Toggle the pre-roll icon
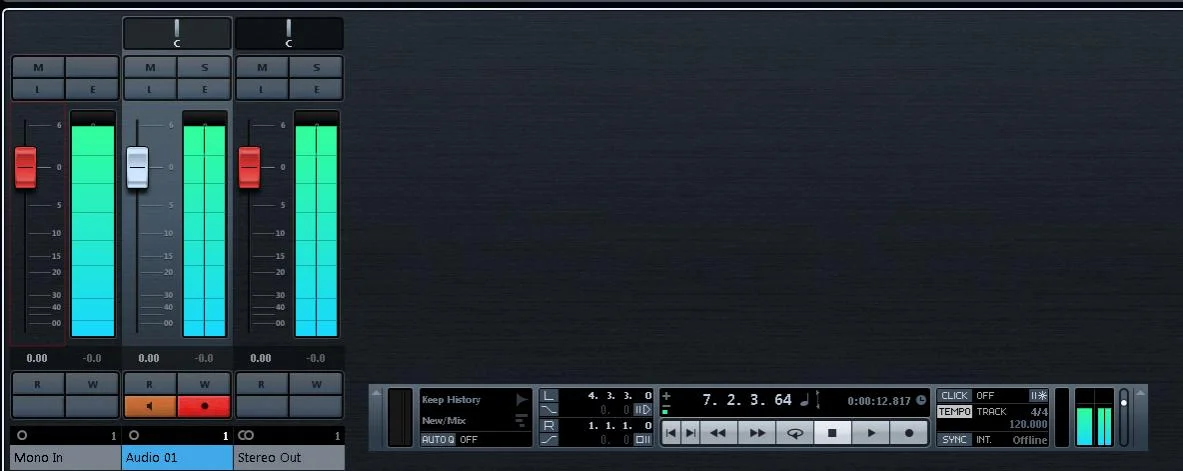Viewport: 1183px width, 471px height. tap(643, 409)
